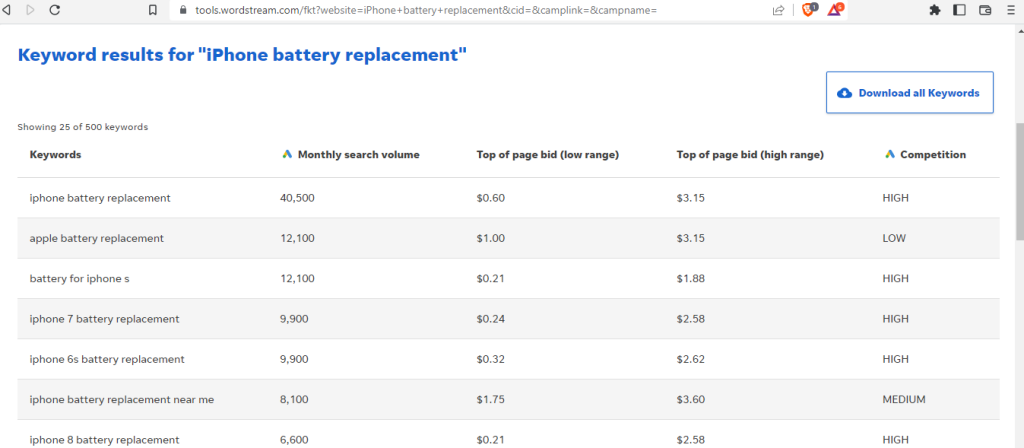Viewport: 1024px width, 448px height.
Task: Bookmark this page using bookmark icon
Action: tap(153, 10)
